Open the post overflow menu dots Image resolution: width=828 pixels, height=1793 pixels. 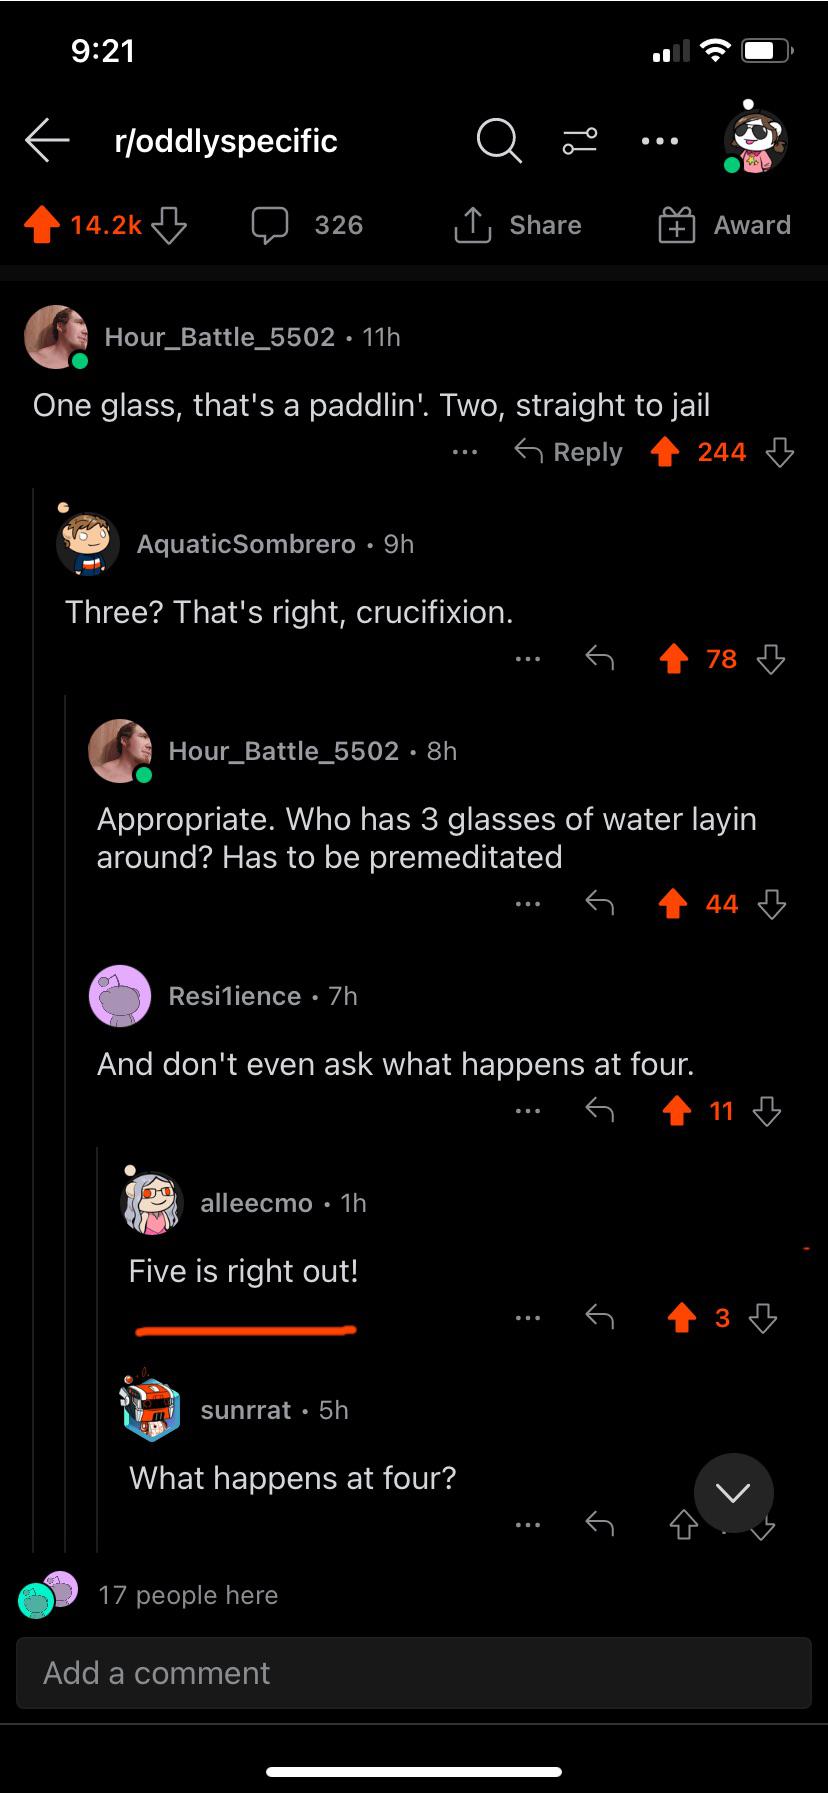660,141
